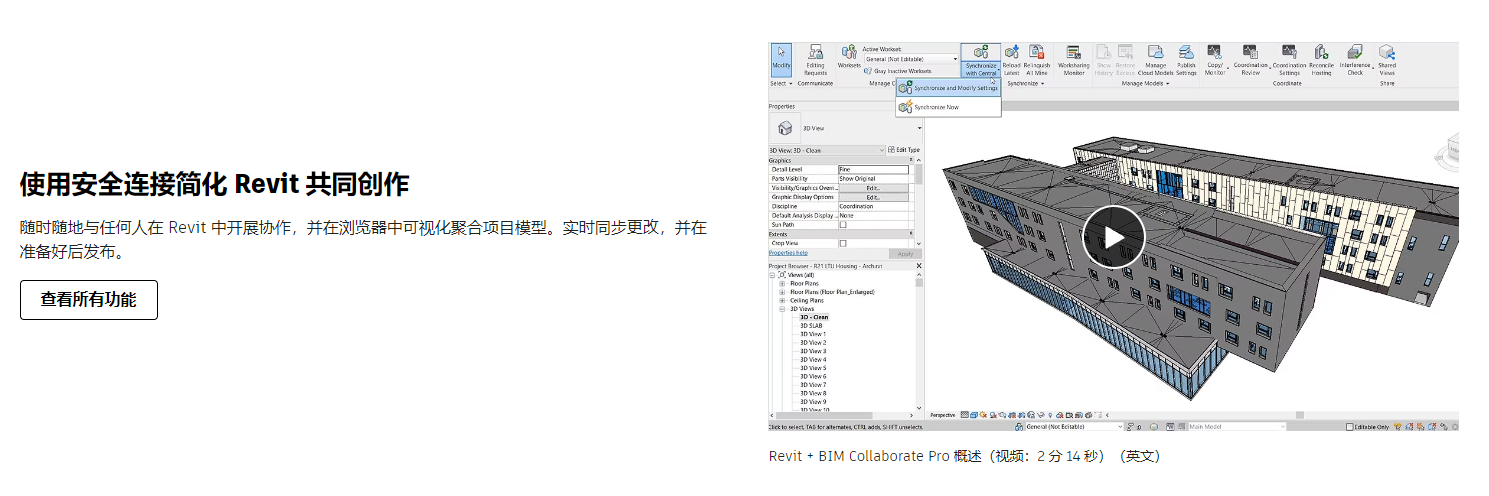The image size is (1489, 496).
Task: Open the Worksharing Monitor
Action: pos(1074,59)
